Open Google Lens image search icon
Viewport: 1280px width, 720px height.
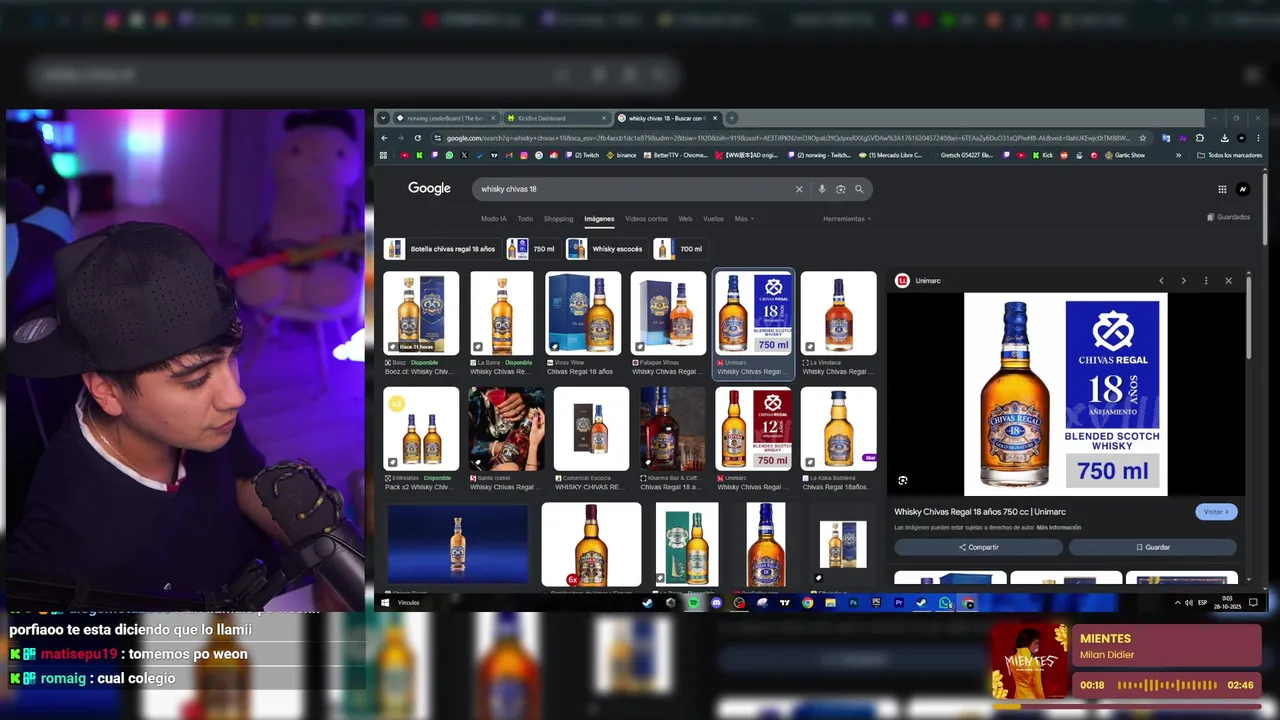(x=840, y=189)
